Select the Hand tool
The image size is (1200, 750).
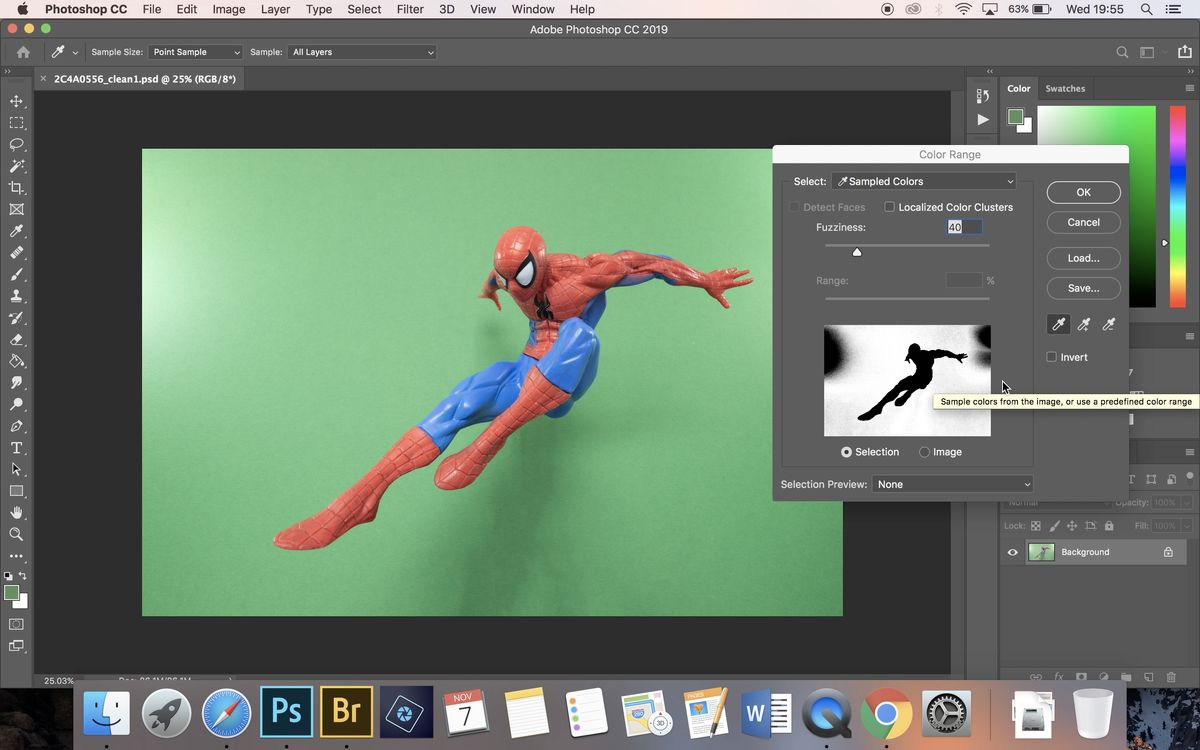16,512
